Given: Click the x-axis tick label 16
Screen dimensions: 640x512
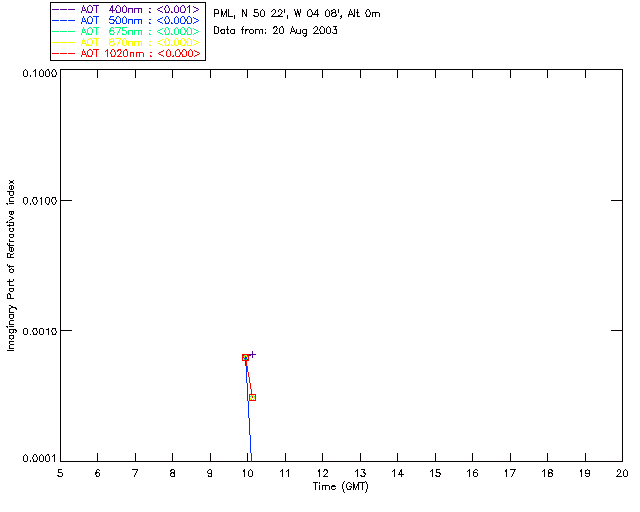Looking at the screenshot, I should coord(472,473).
